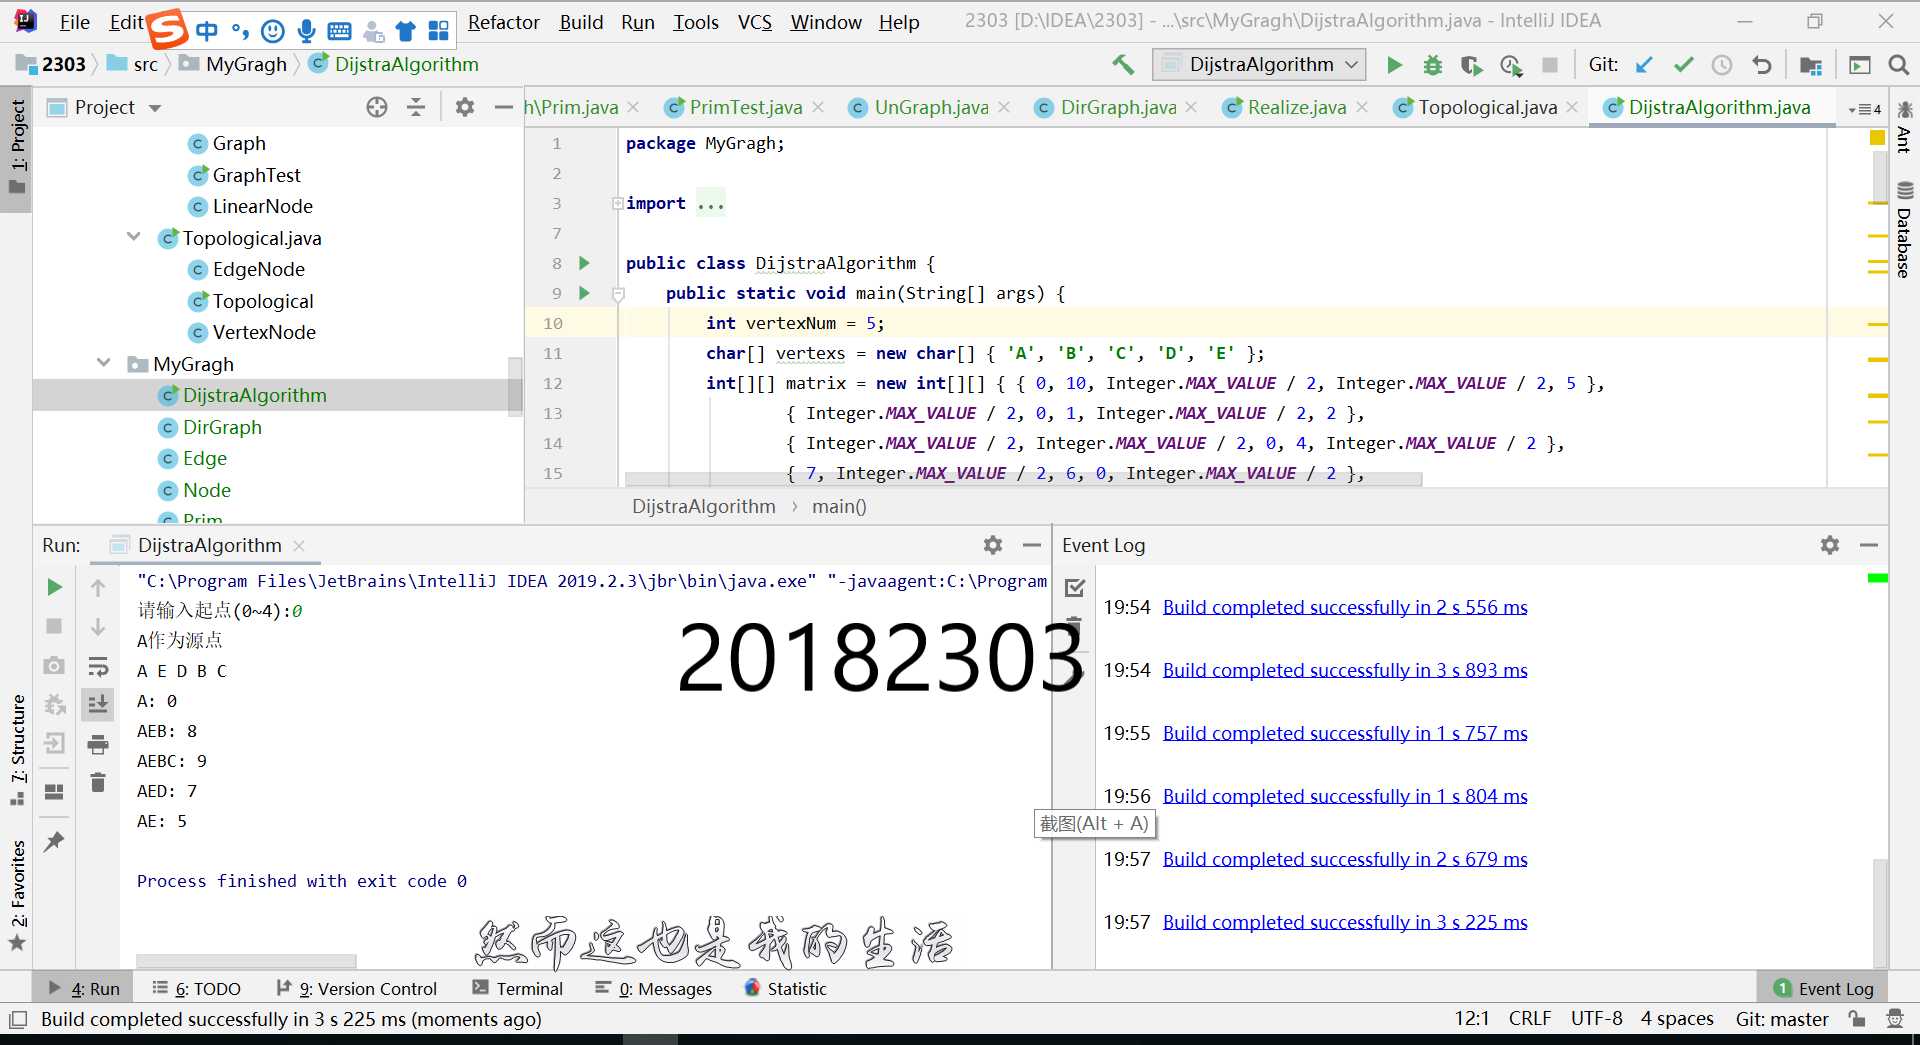The height and width of the screenshot is (1045, 1920).
Task: Click Git commit checkmark icon
Action: (x=1684, y=65)
